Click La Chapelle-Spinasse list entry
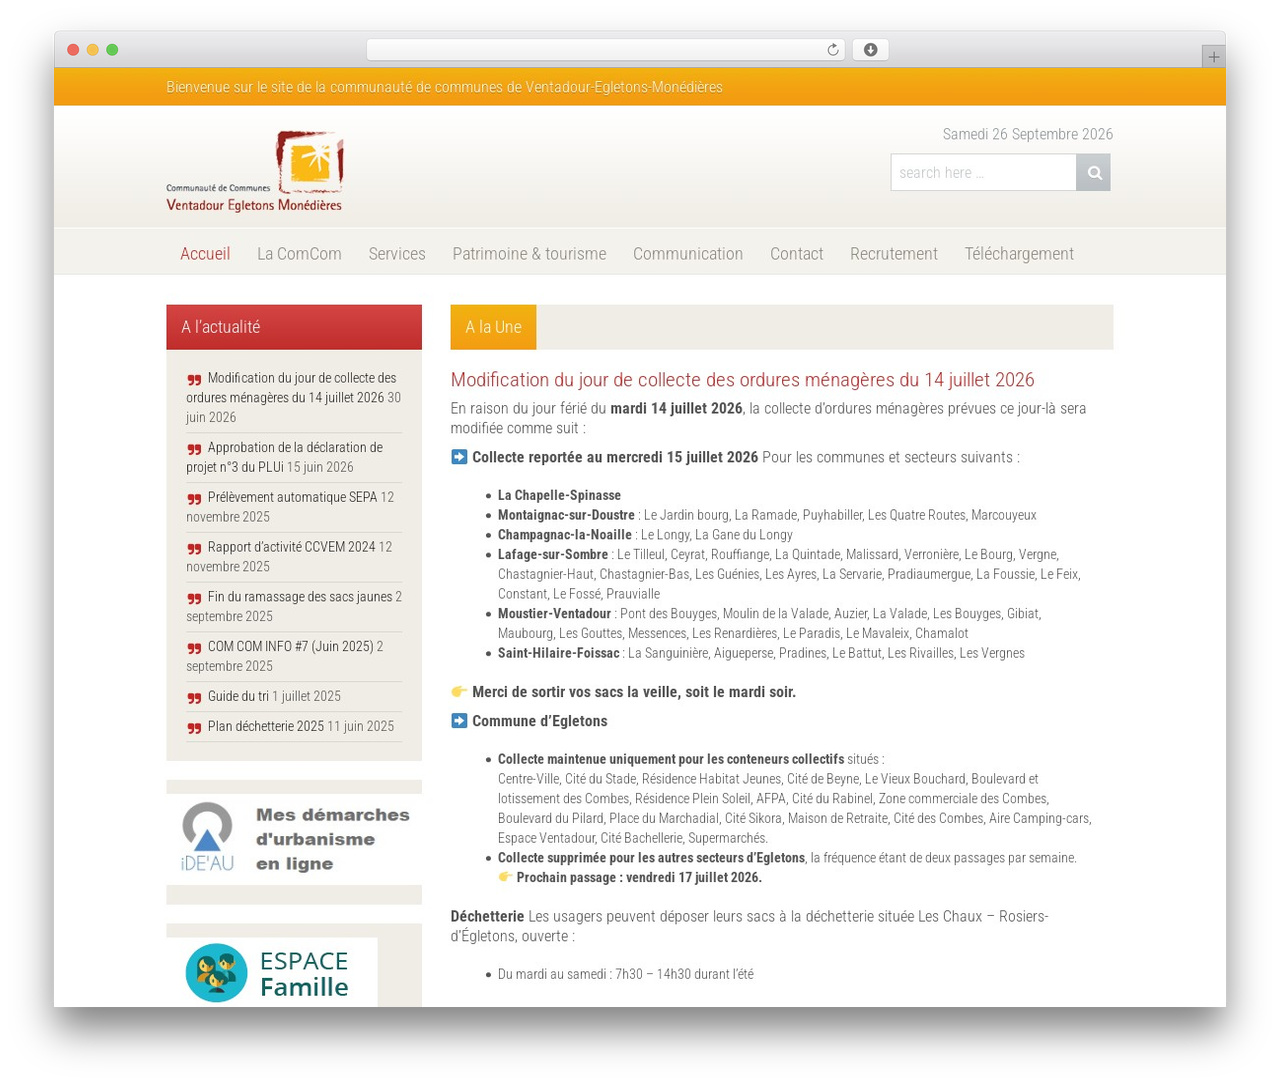The image size is (1280, 1084). click(559, 495)
